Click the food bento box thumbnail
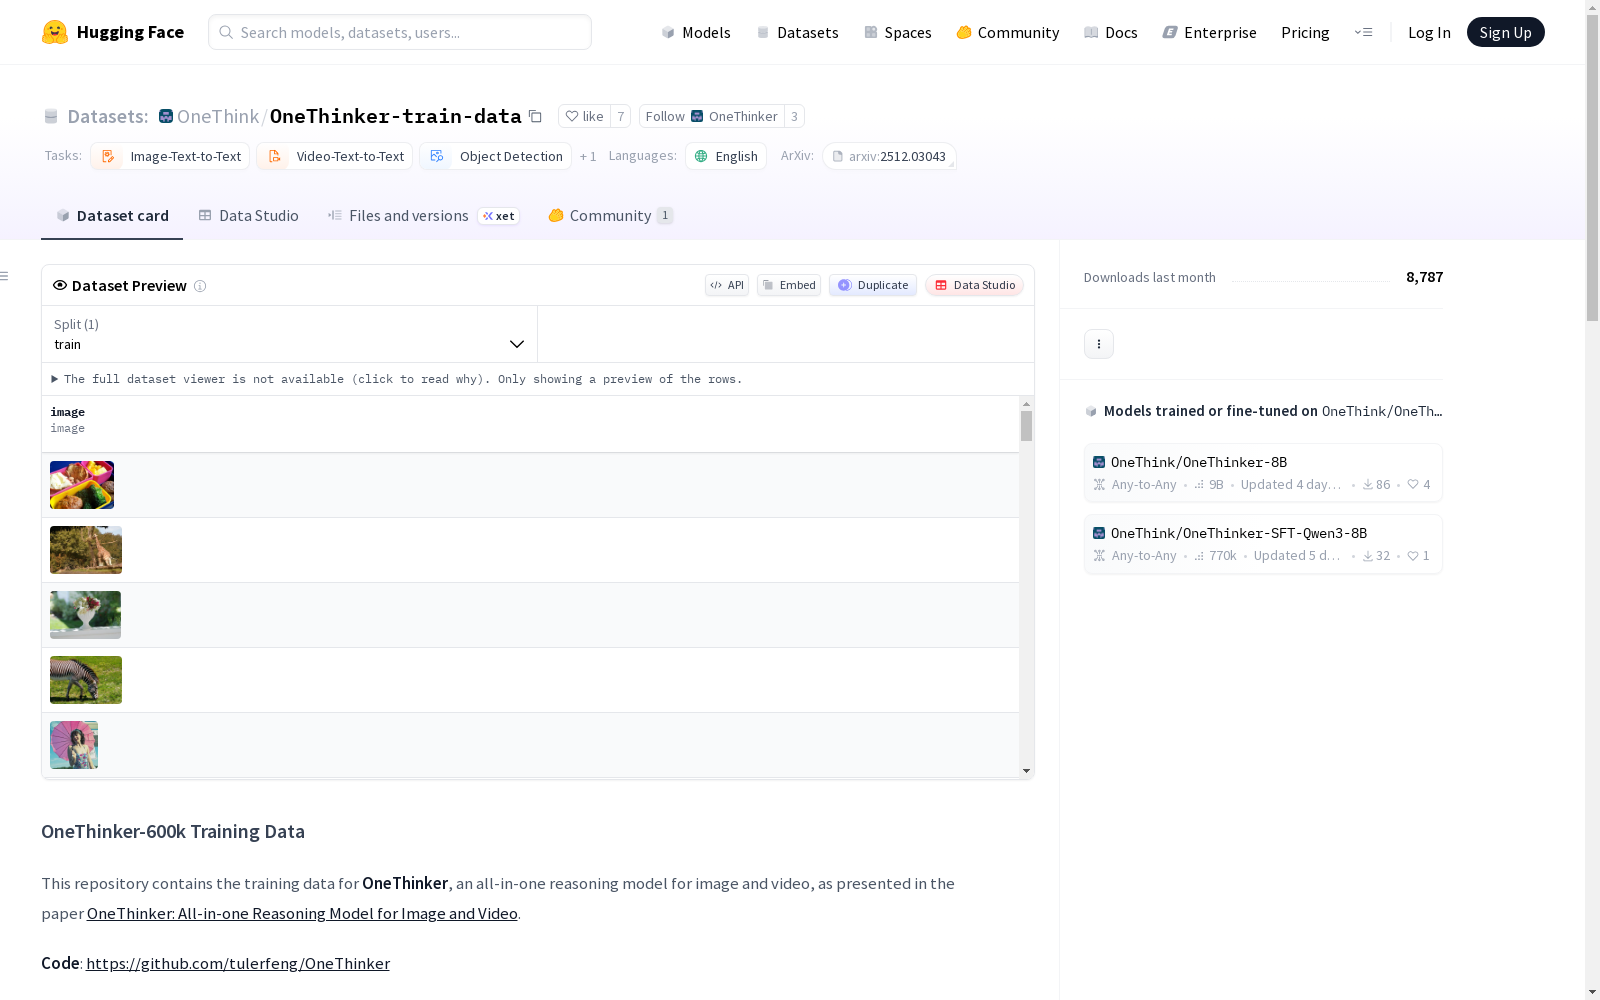The width and height of the screenshot is (1600, 1000). 82,485
